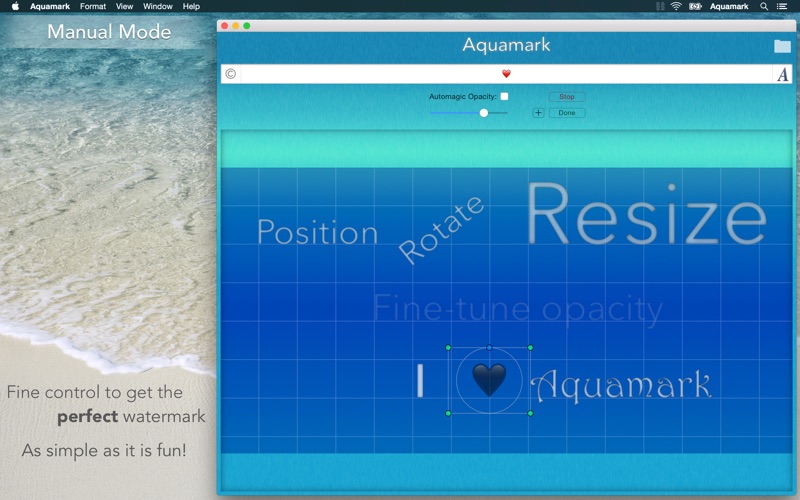Viewport: 800px width, 500px height.
Task: Open the folder icon in Aquamark window
Action: pos(782,46)
